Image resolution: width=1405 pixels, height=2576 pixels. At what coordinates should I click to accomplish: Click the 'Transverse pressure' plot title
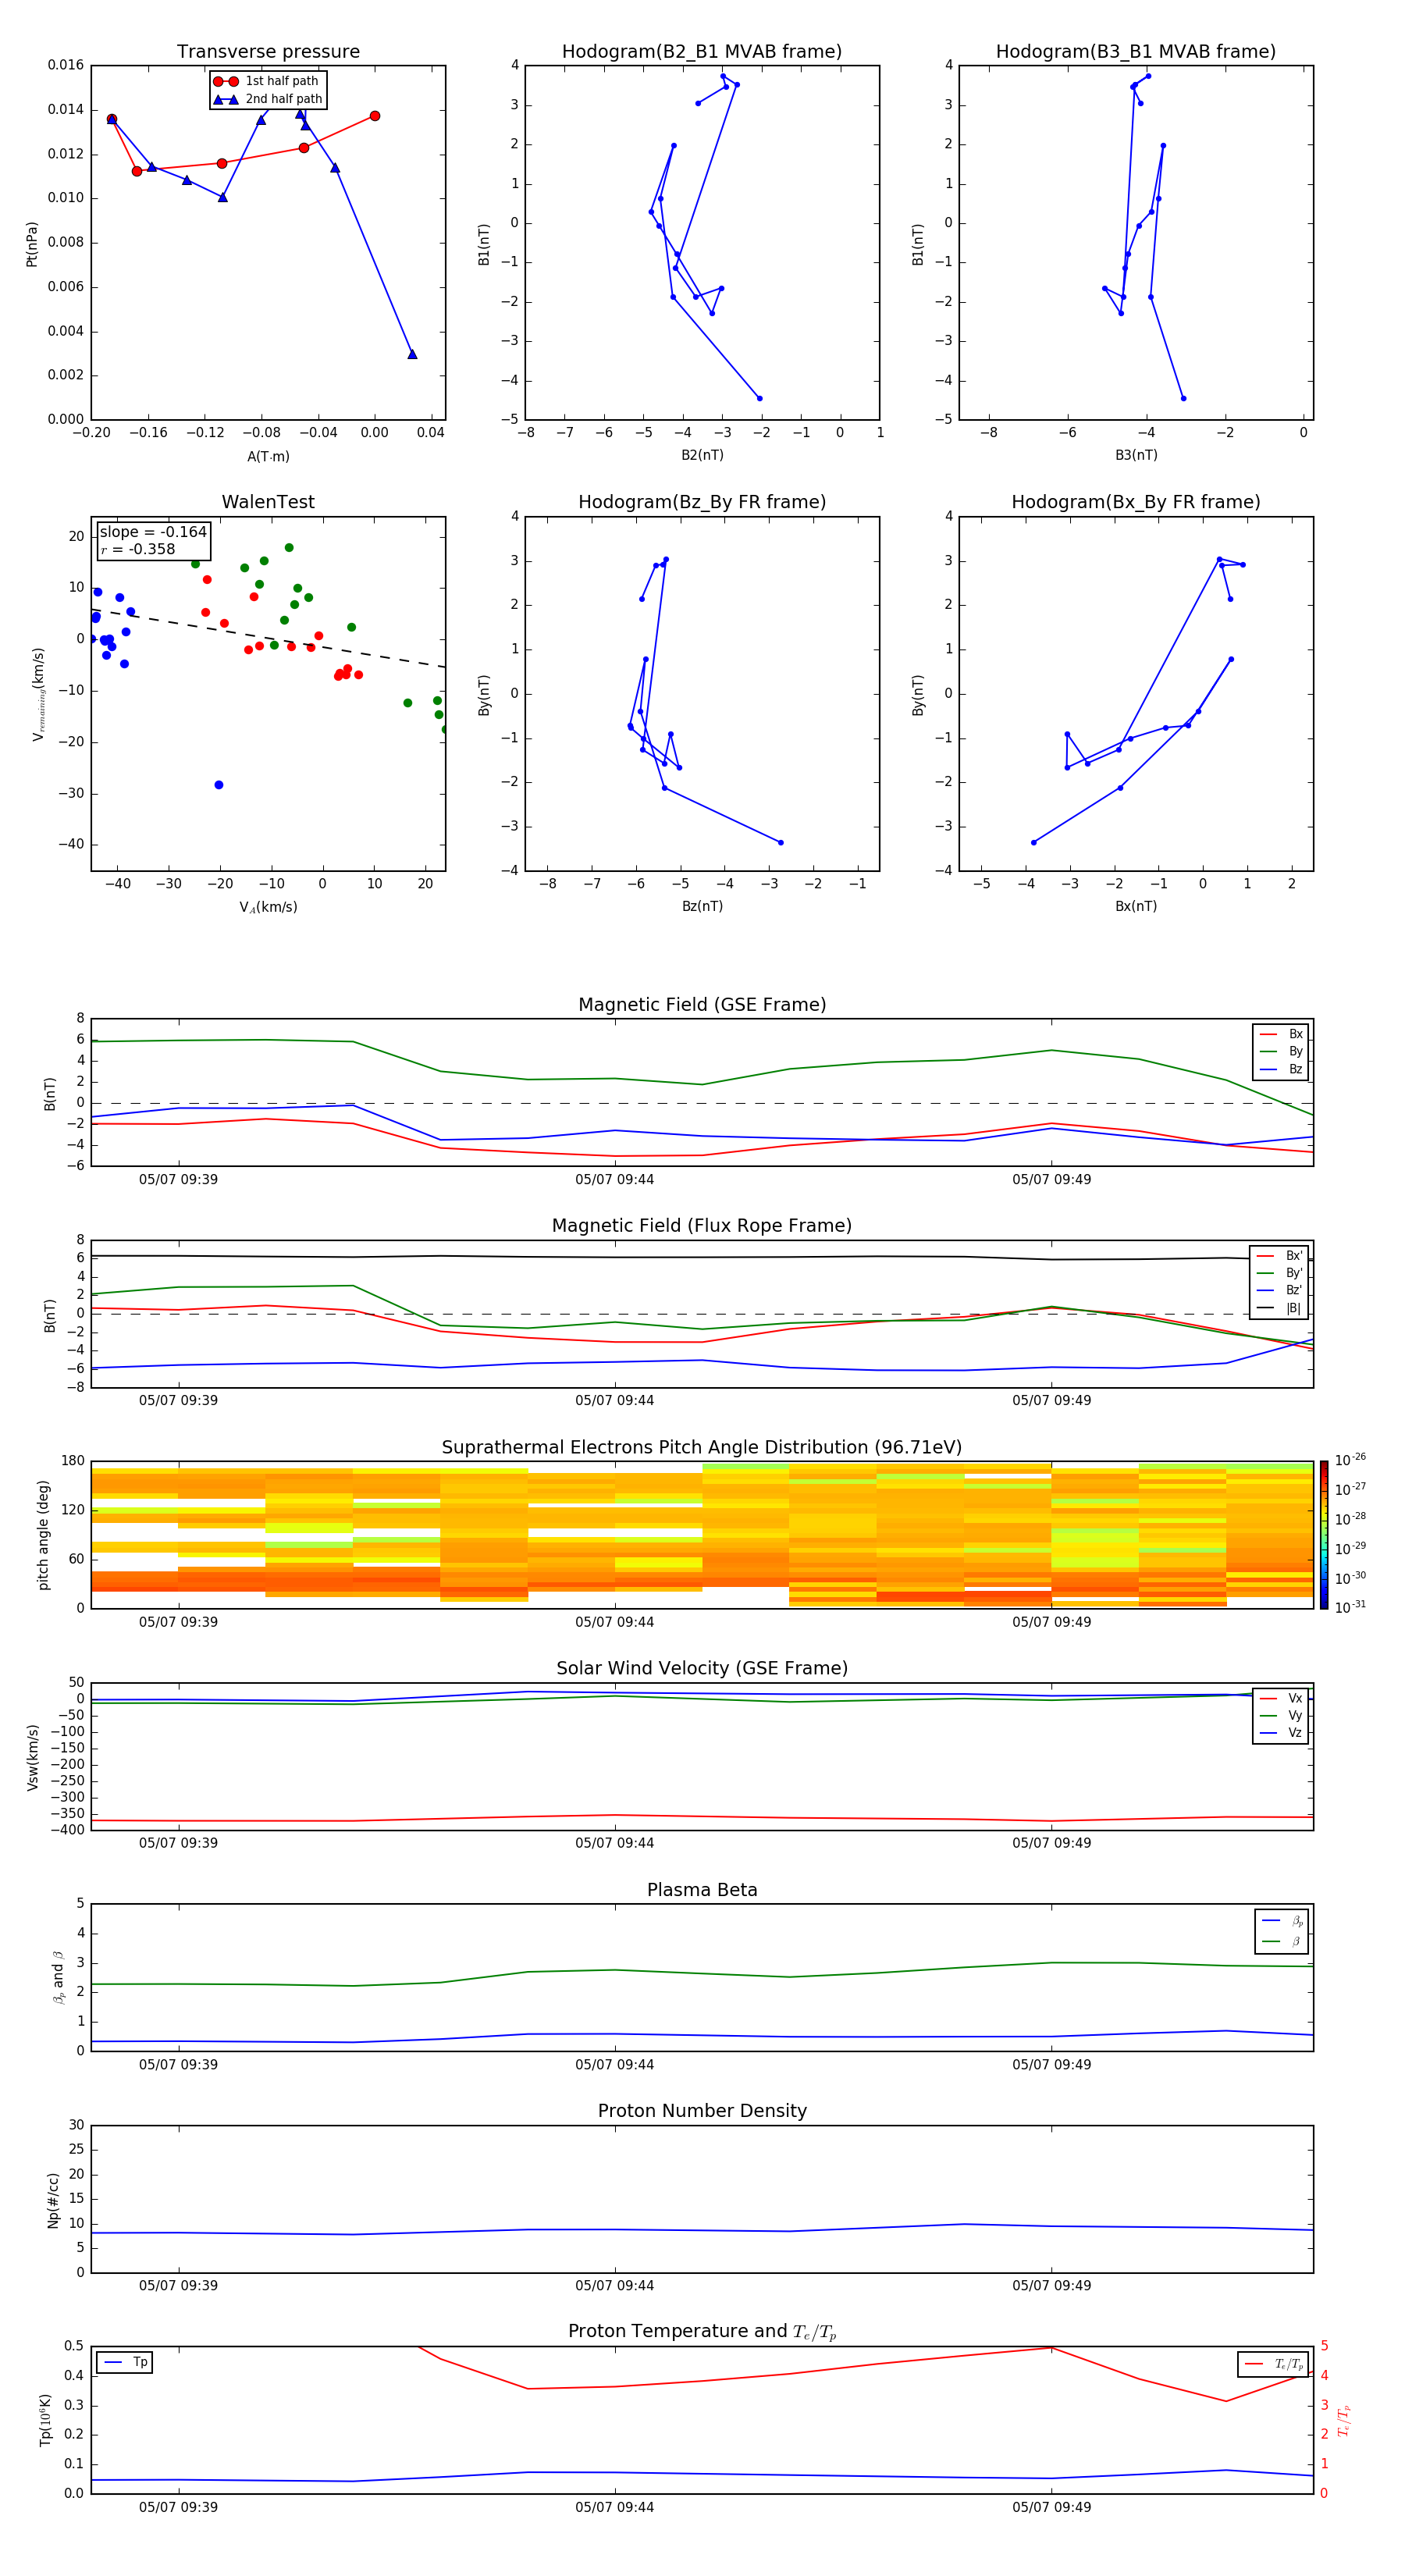268,52
